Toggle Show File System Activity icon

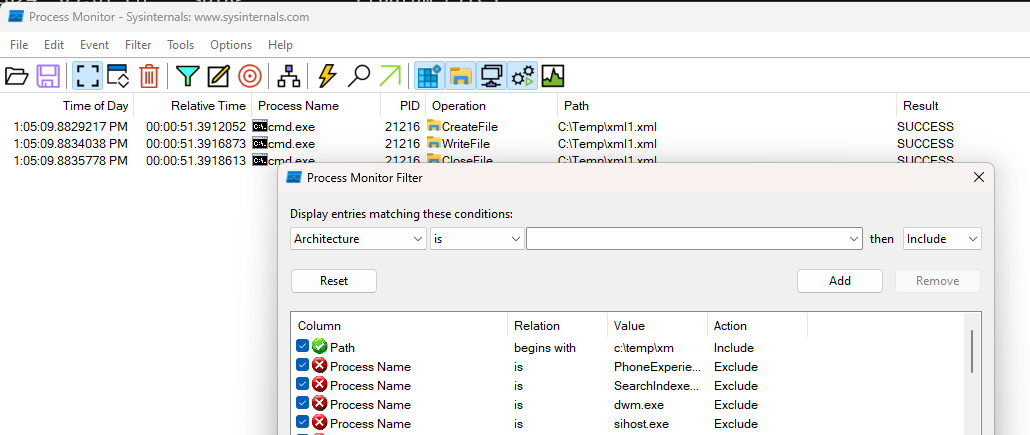tap(461, 76)
